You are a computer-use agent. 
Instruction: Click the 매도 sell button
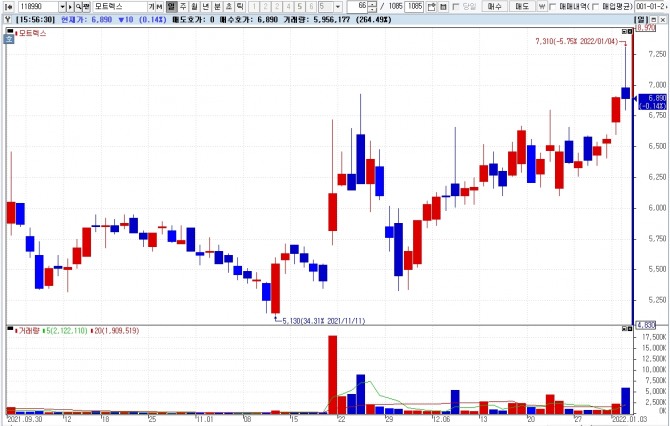(x=522, y=7)
